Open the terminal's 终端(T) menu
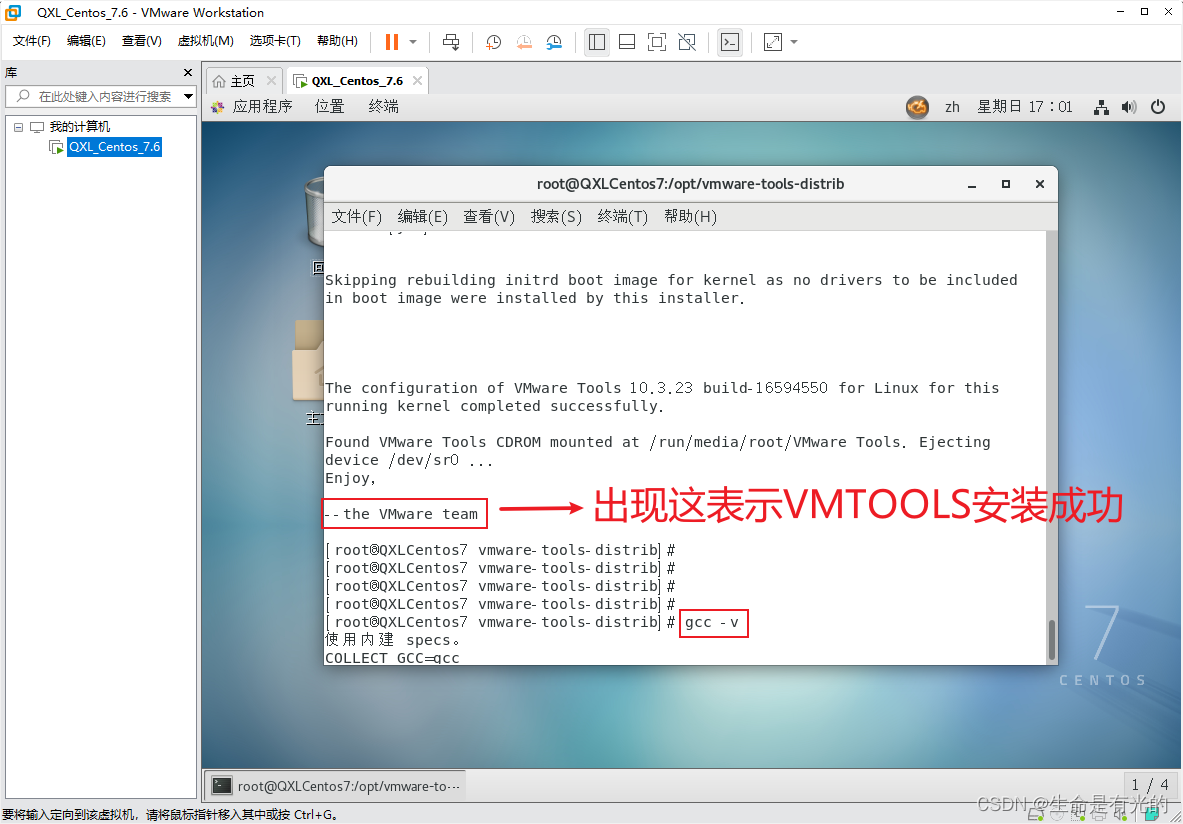The image size is (1183, 824). point(622,217)
